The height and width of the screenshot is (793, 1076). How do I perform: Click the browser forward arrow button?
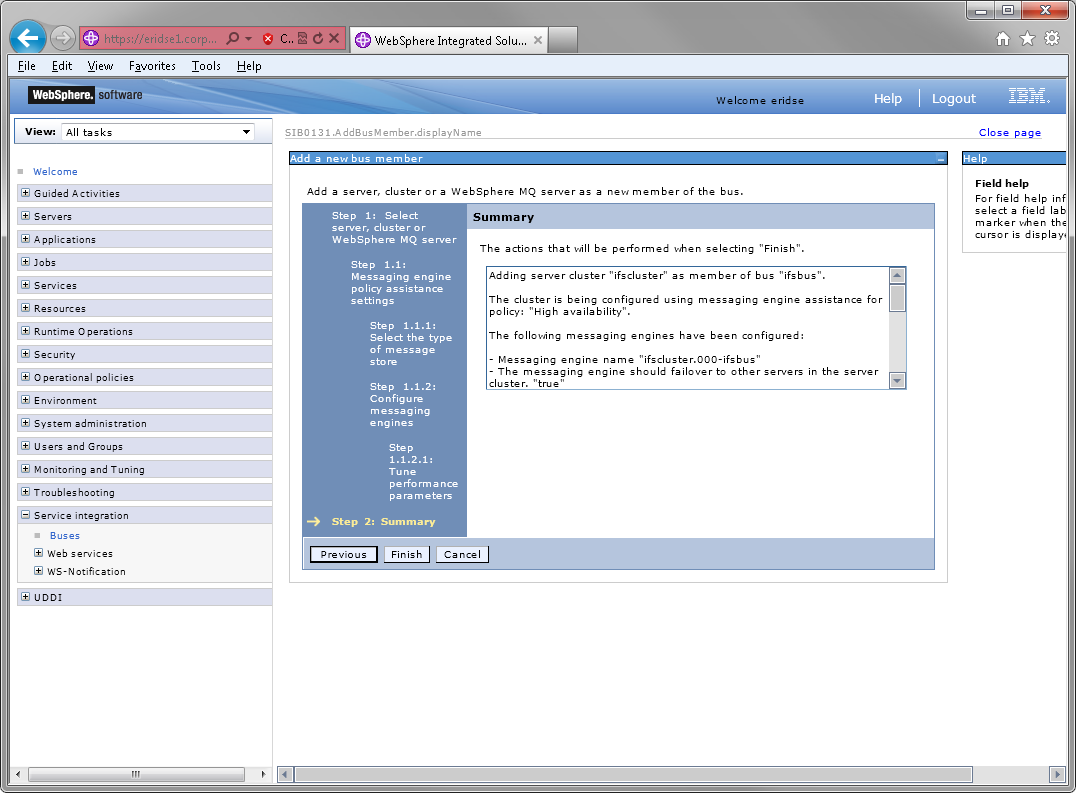coord(63,38)
